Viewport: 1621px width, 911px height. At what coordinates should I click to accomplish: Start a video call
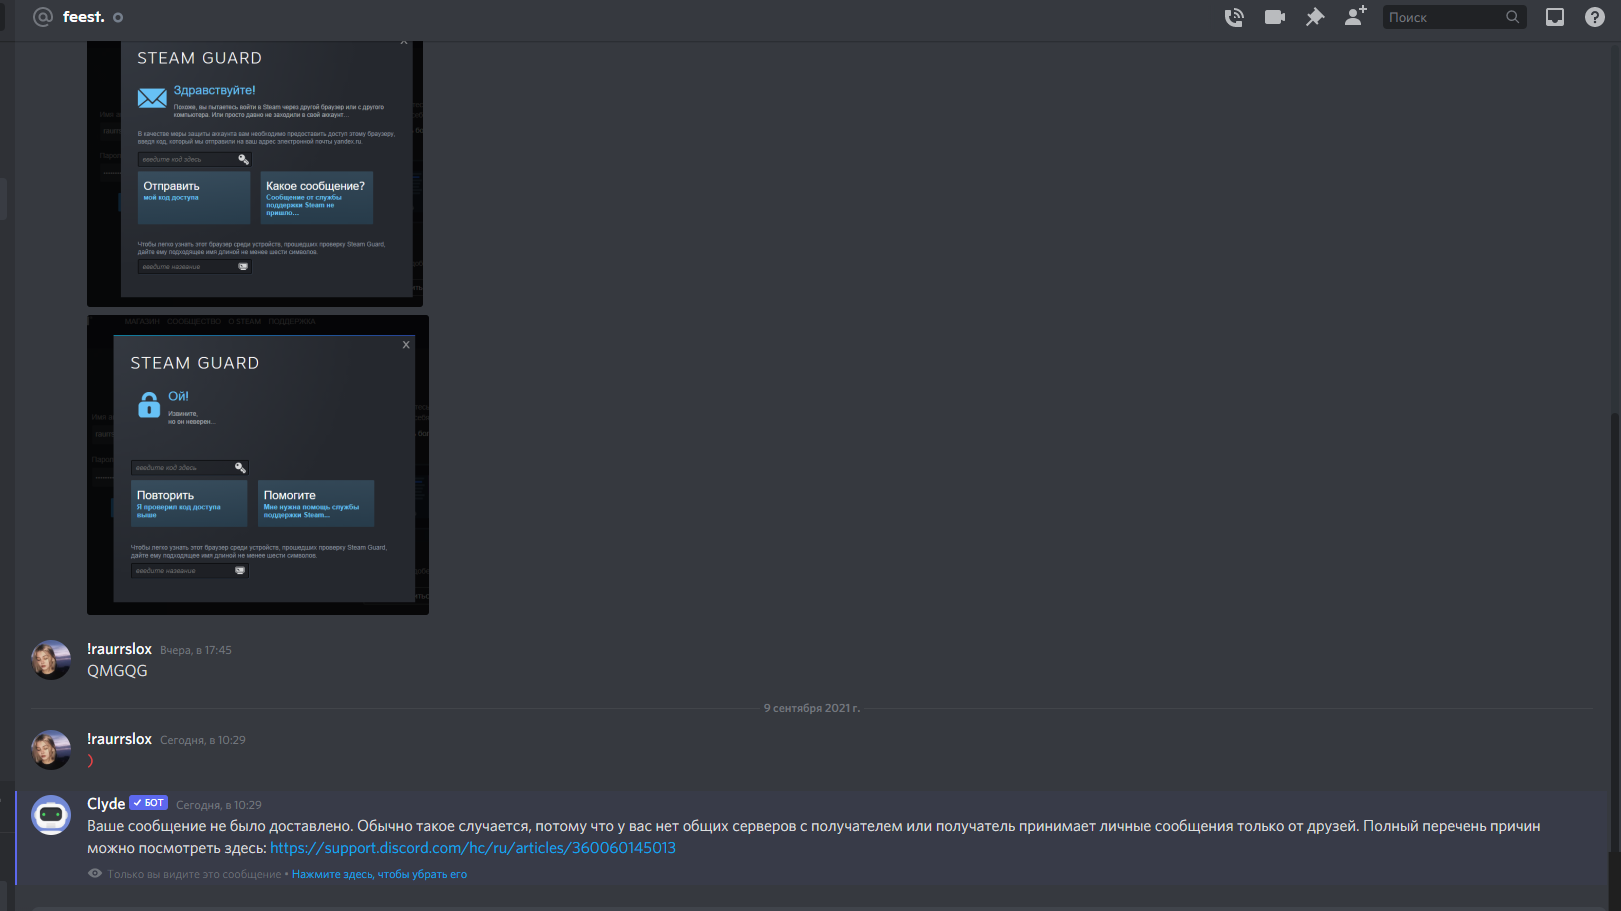coord(1275,17)
